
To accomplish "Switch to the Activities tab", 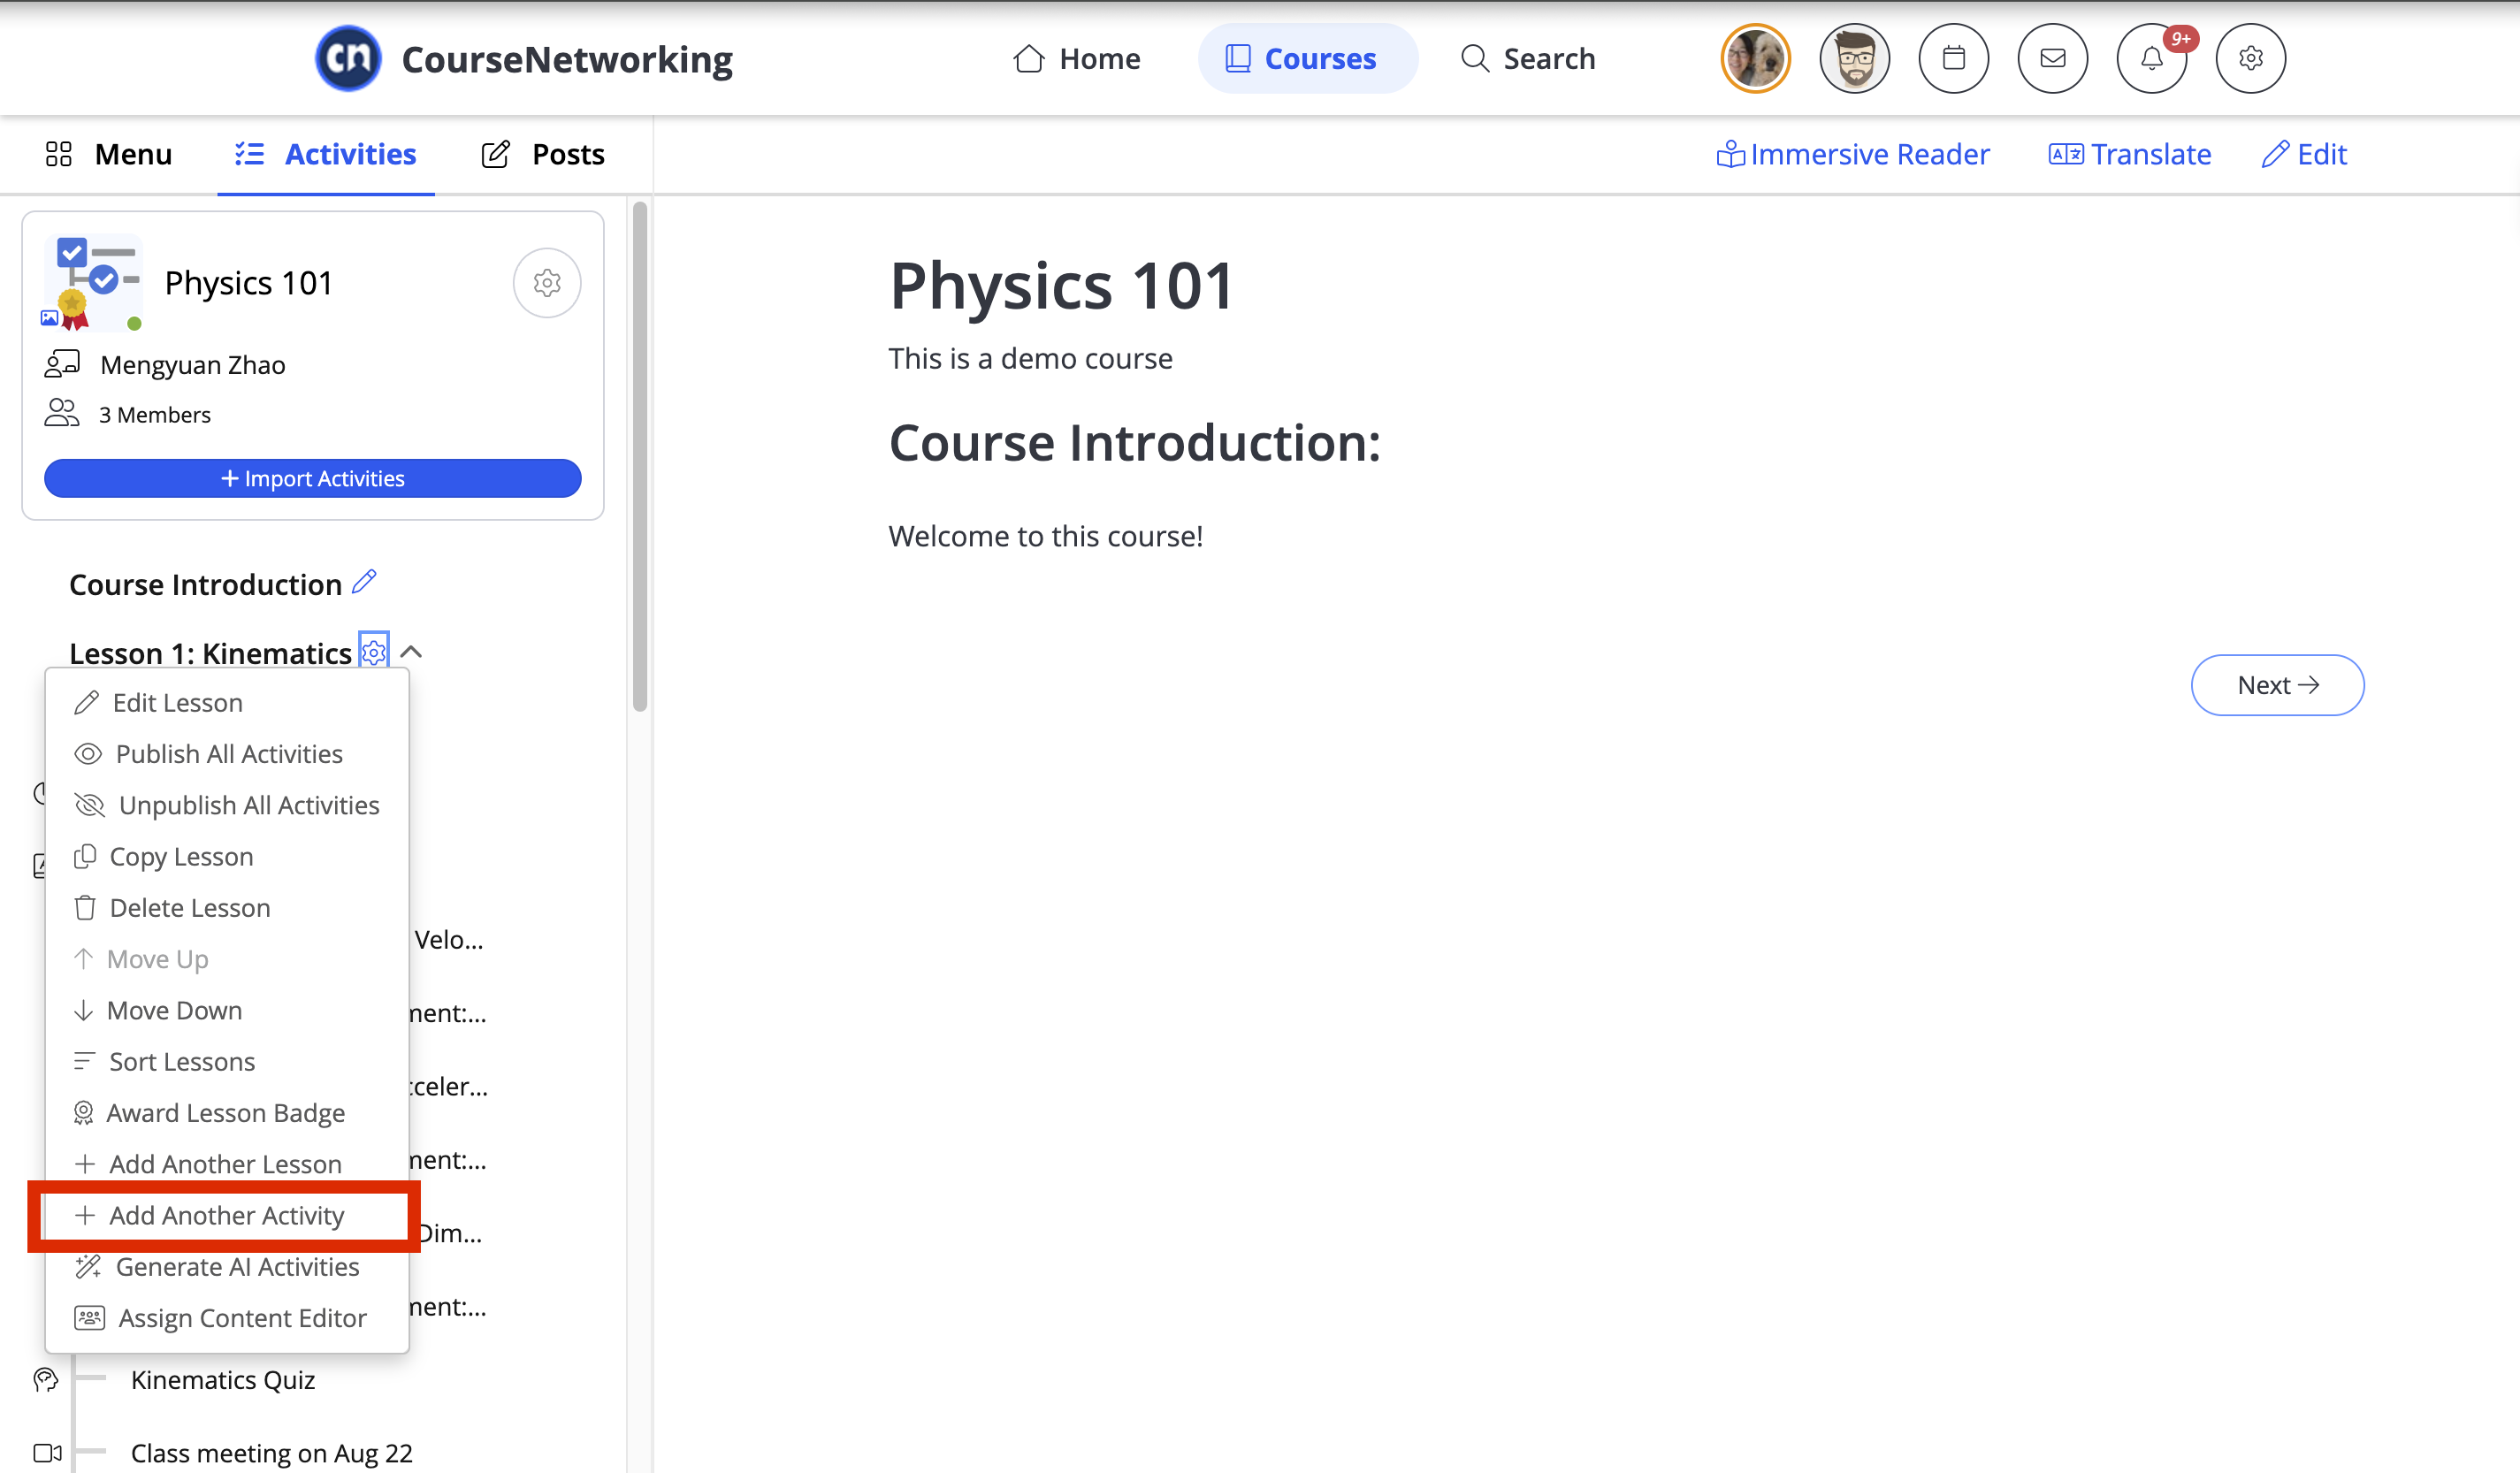I will coord(326,154).
